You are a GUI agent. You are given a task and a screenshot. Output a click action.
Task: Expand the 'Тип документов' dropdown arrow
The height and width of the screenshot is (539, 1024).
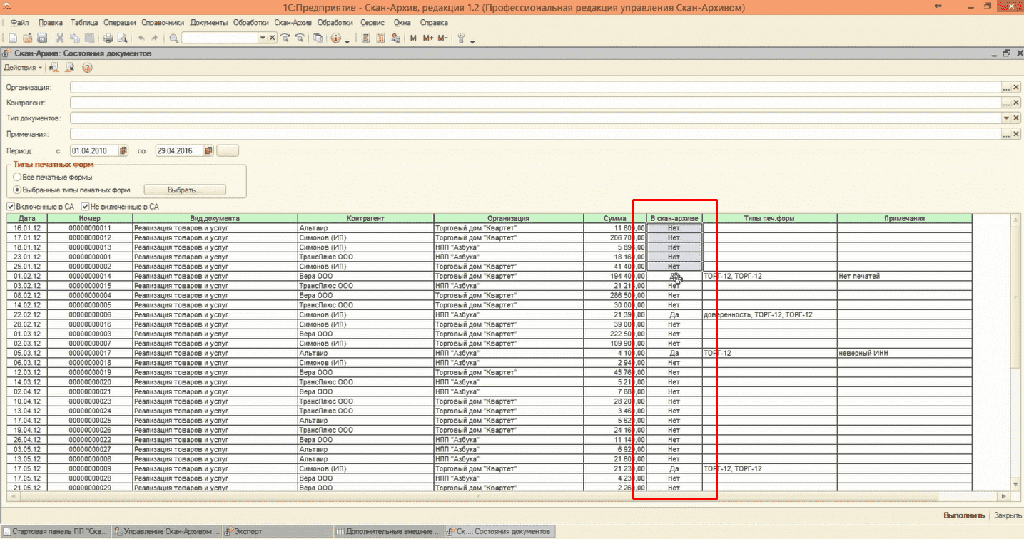[x=1006, y=118]
